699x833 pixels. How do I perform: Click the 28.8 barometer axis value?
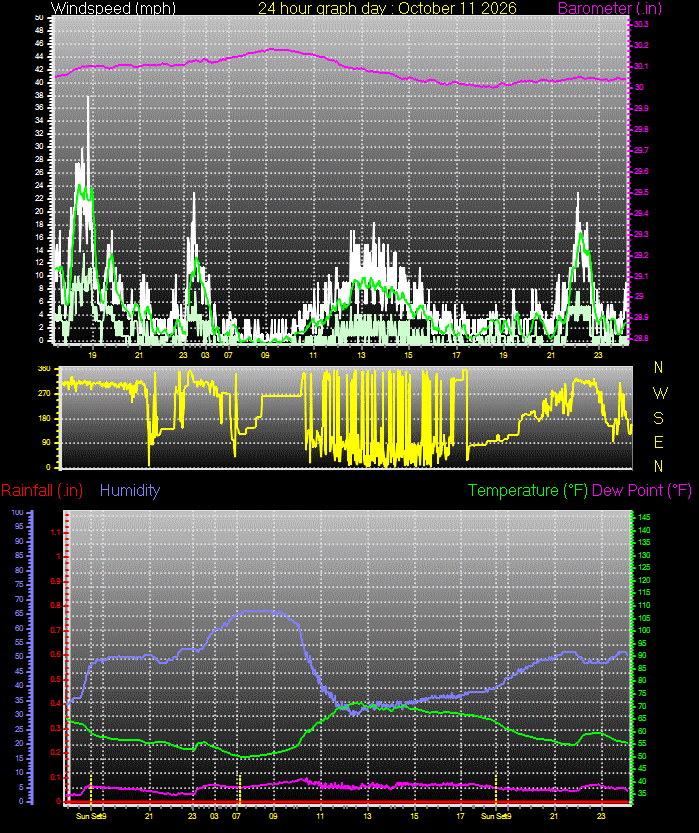pos(641,338)
